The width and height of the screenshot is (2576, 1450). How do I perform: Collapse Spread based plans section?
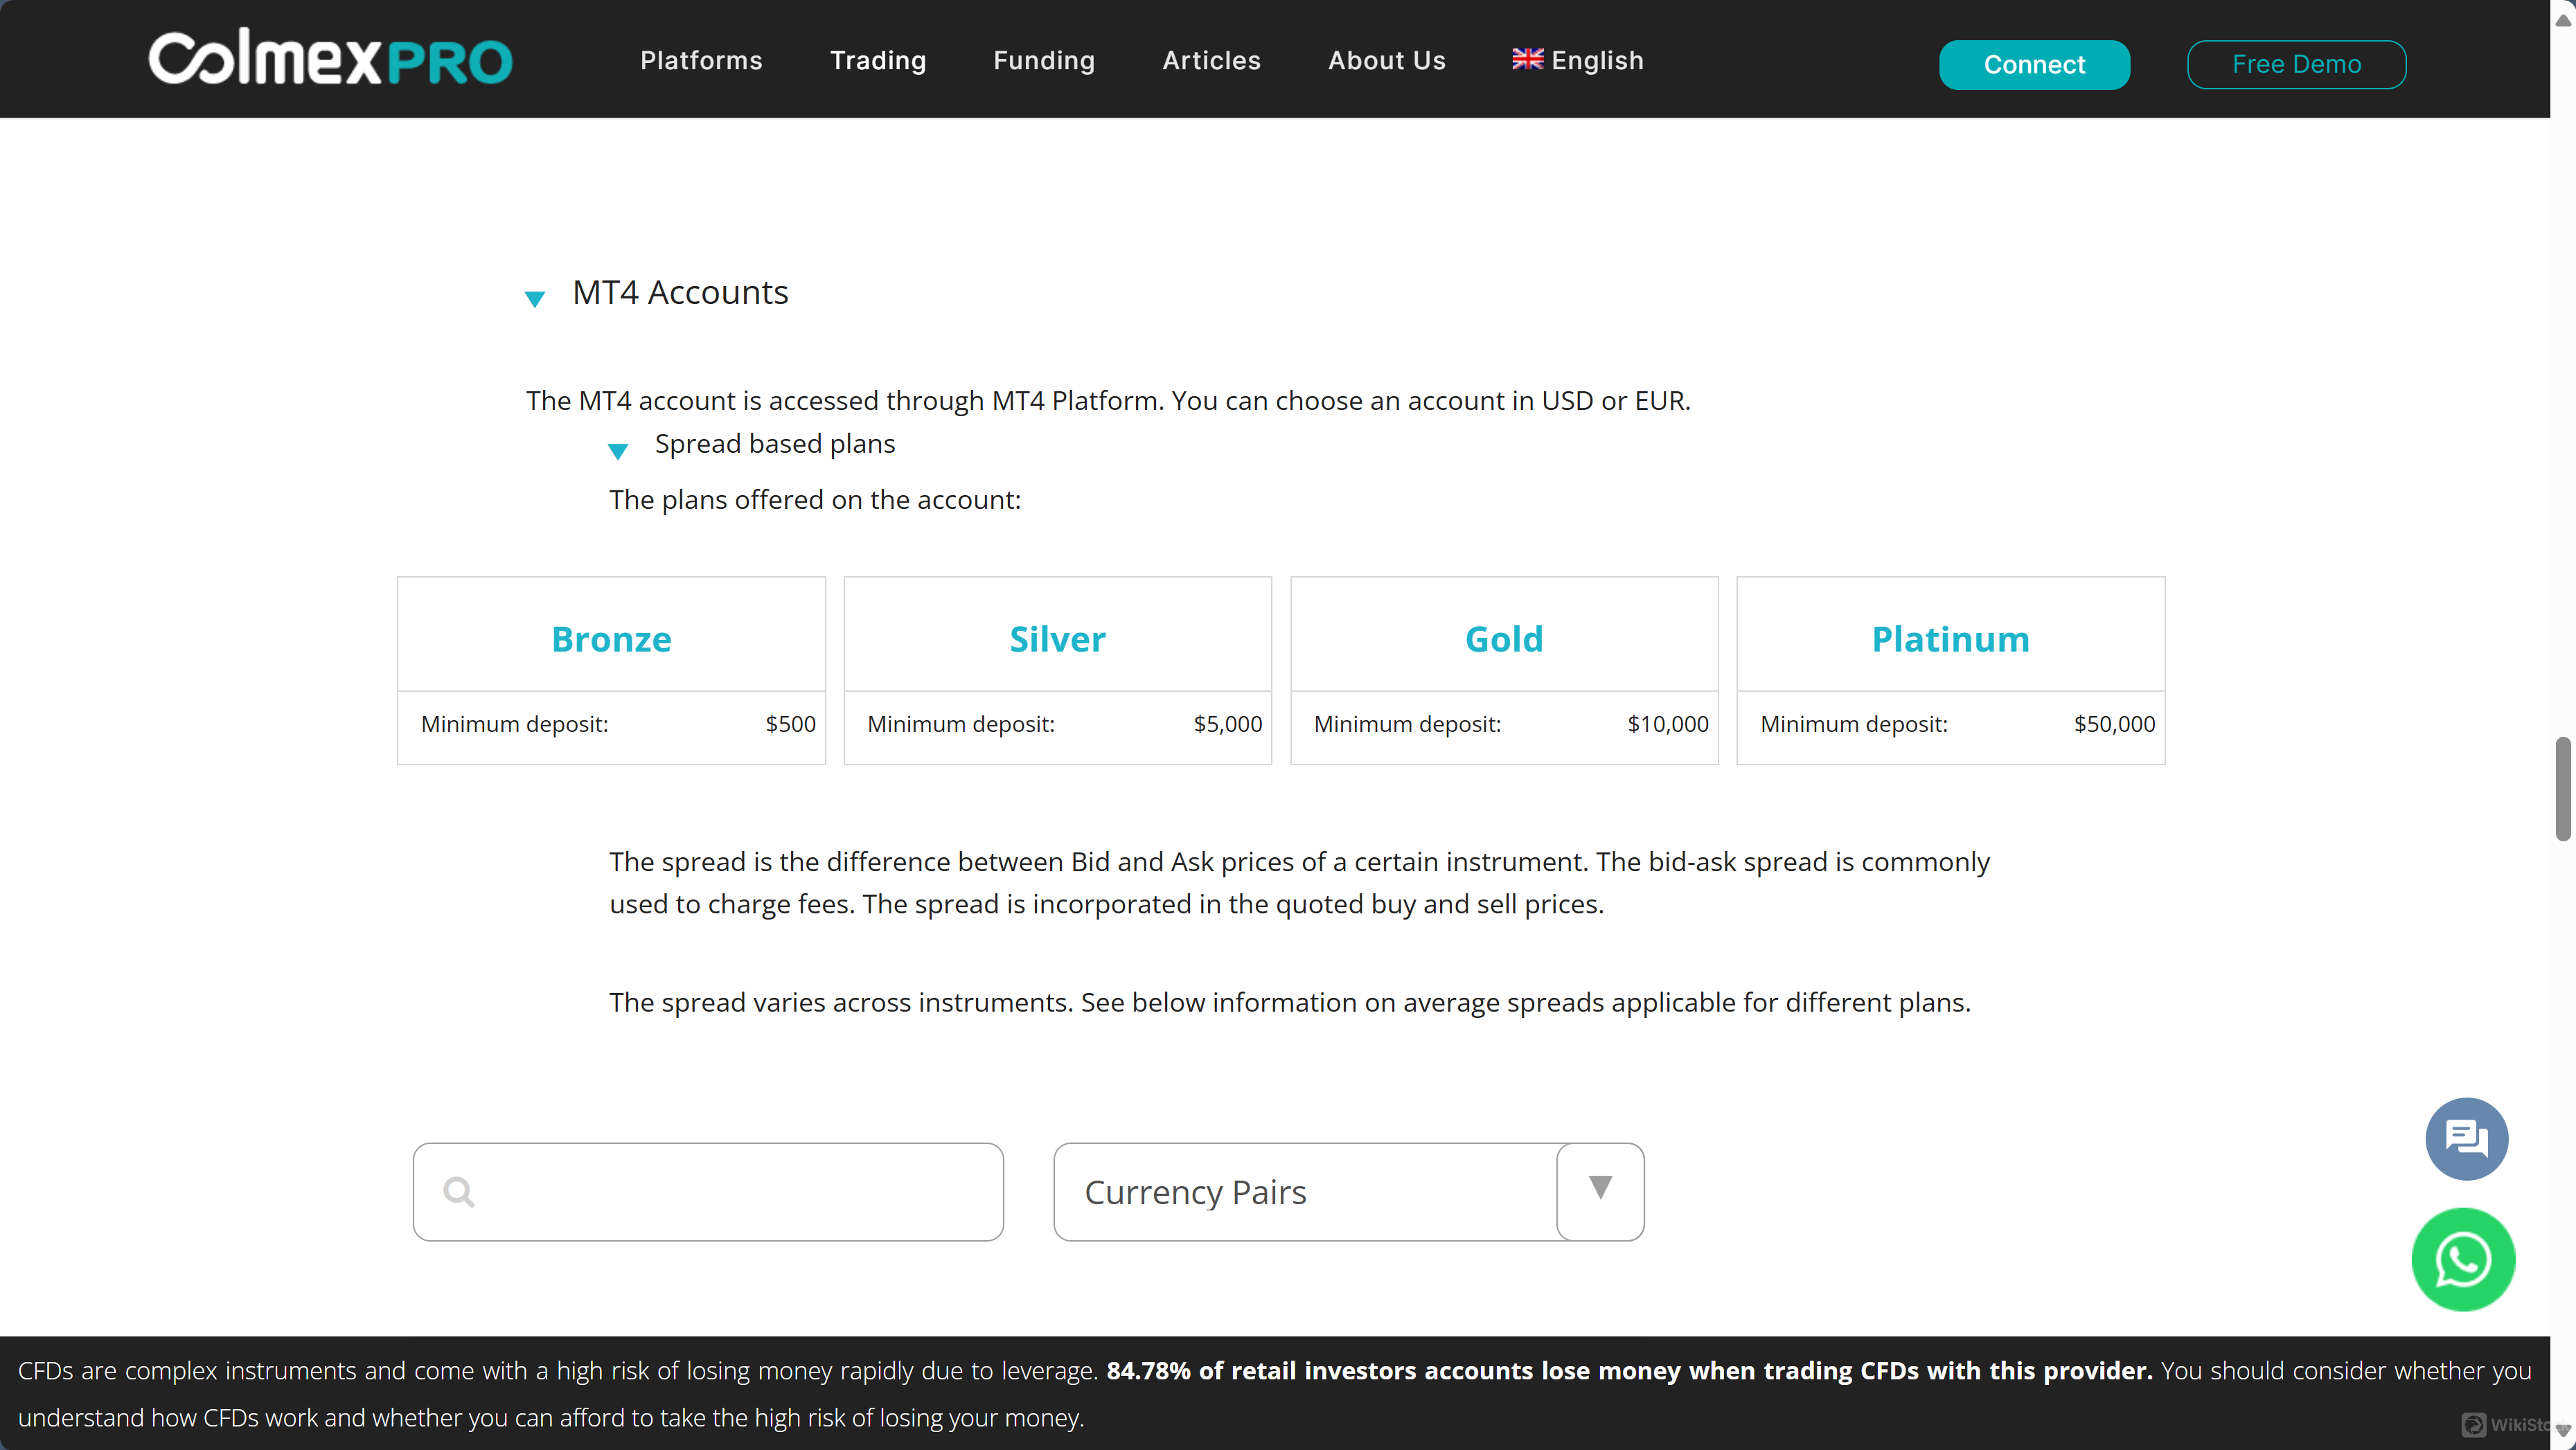click(618, 450)
